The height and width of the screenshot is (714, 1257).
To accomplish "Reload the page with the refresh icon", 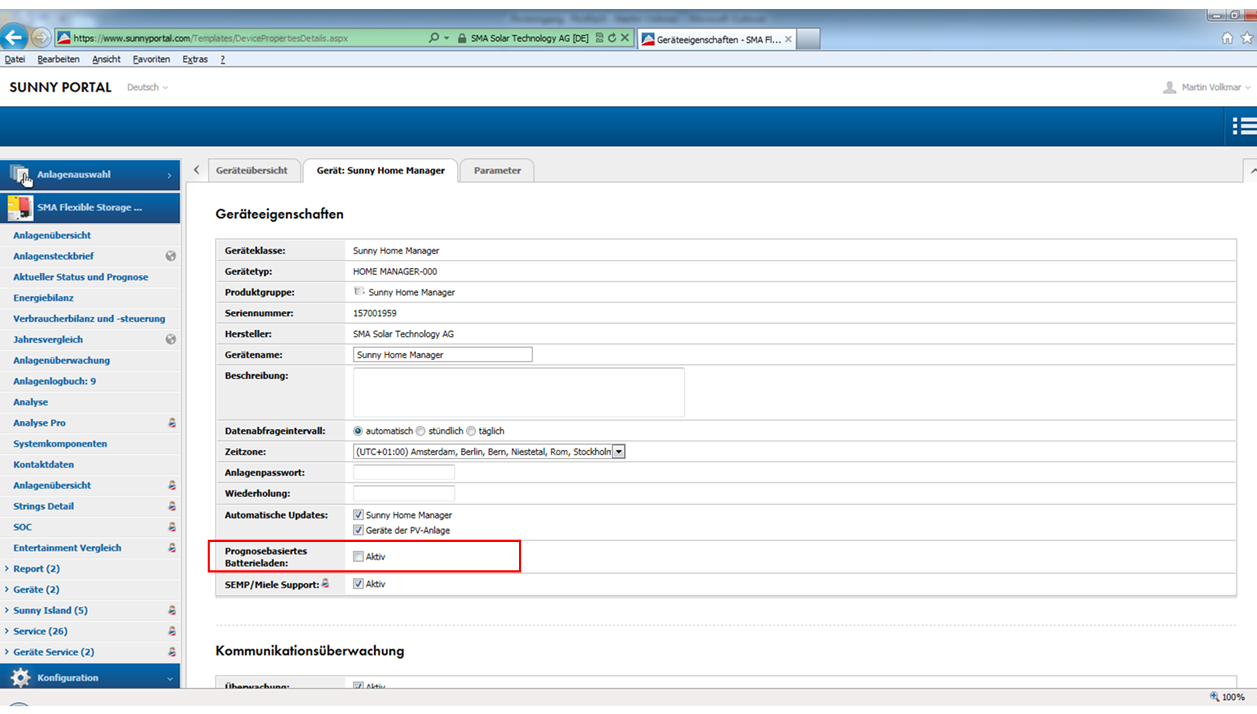I will pos(612,38).
